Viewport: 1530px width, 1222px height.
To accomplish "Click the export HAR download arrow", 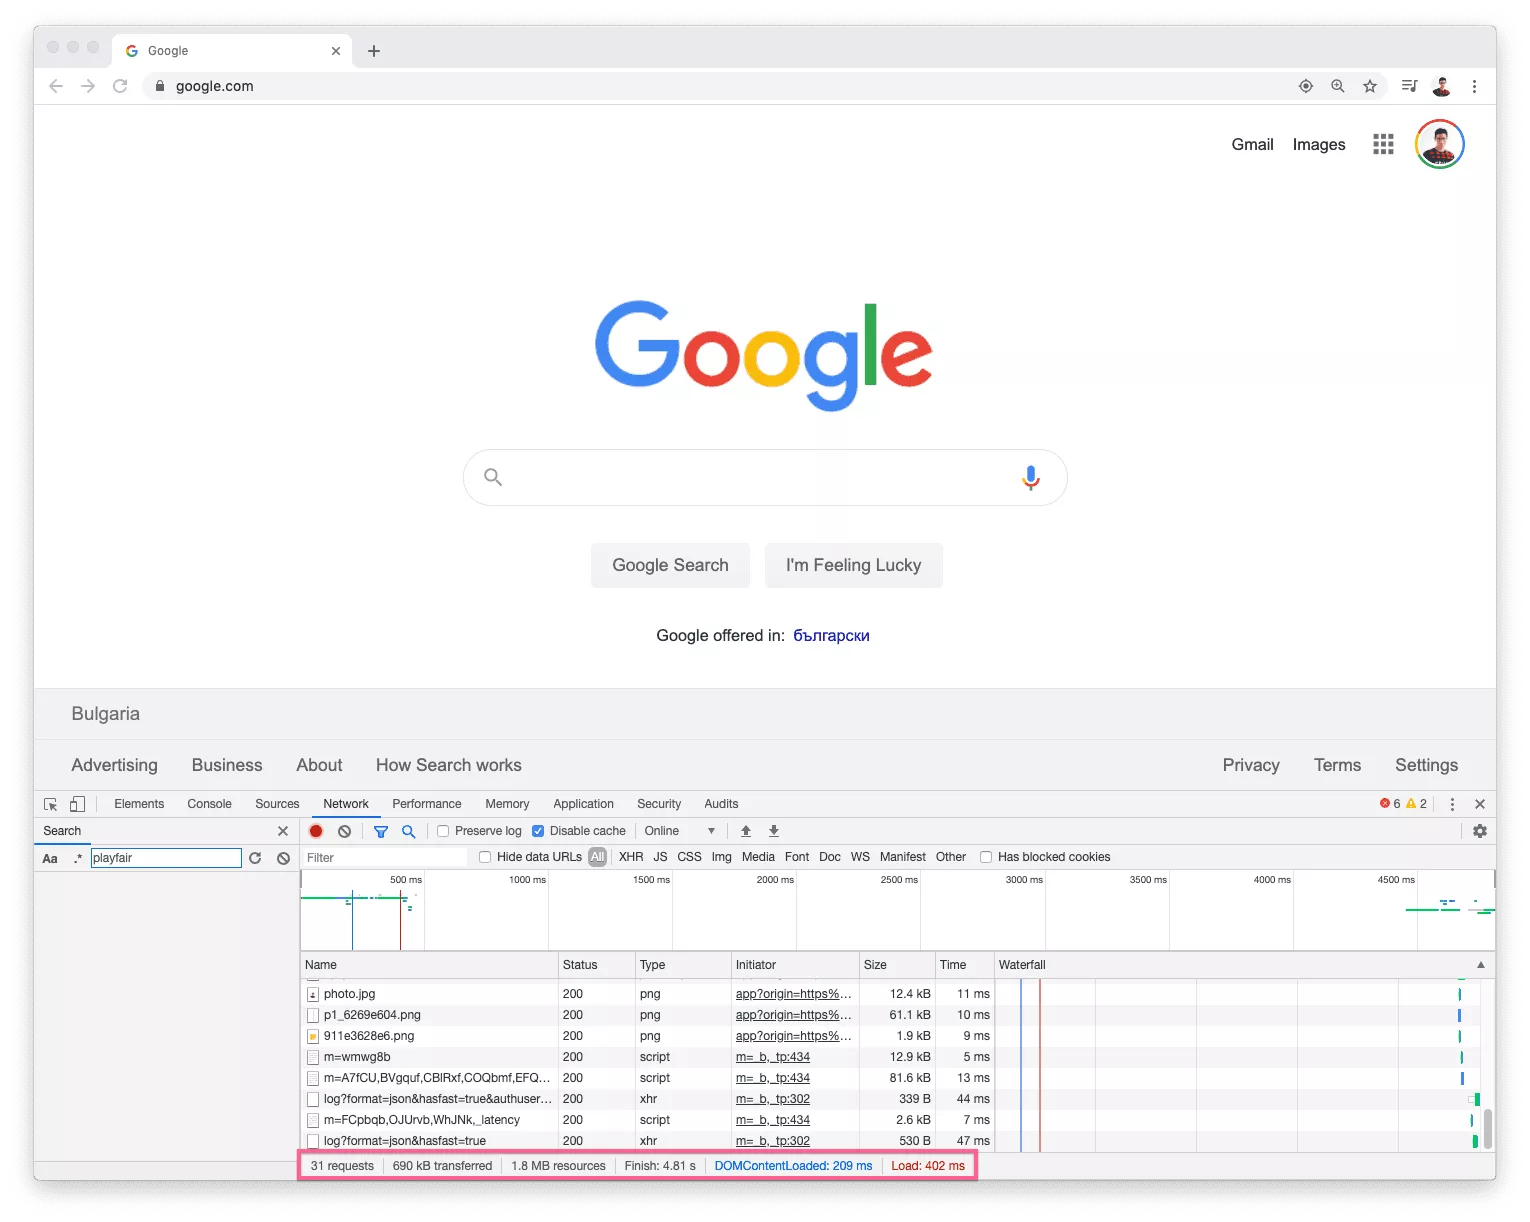I will point(774,831).
